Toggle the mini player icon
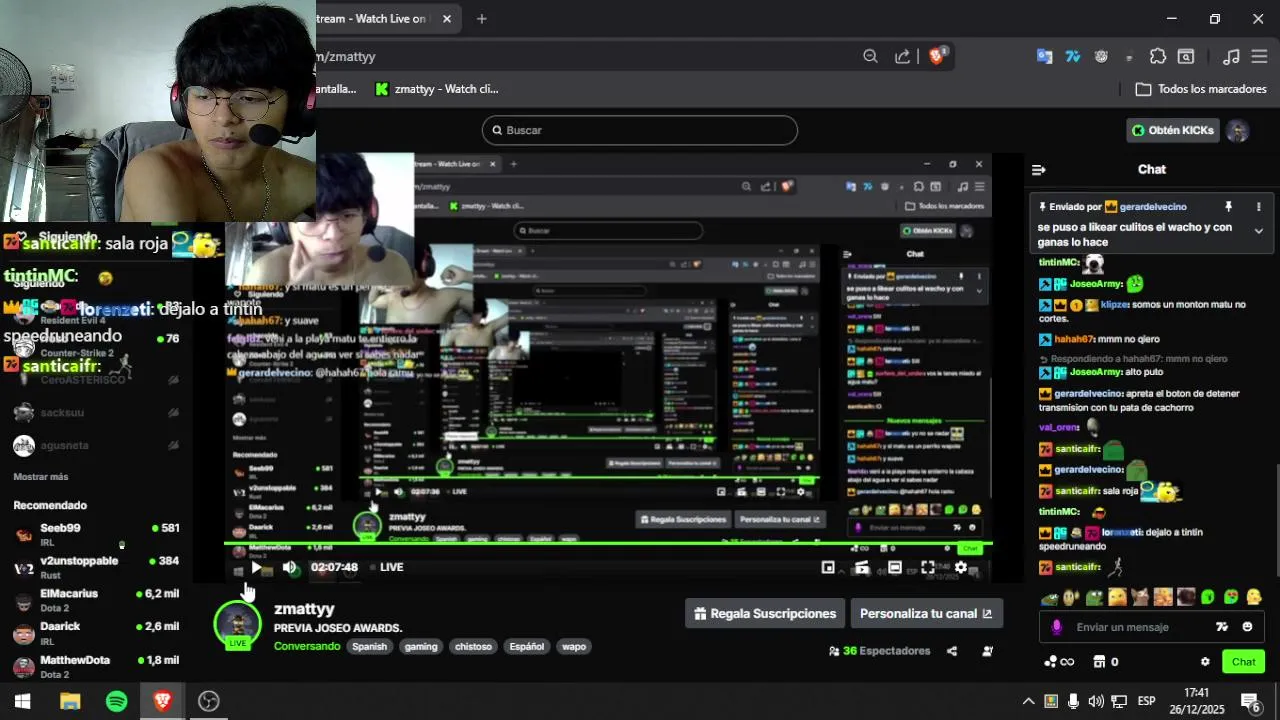This screenshot has height=720, width=1280. pyautogui.click(x=828, y=567)
